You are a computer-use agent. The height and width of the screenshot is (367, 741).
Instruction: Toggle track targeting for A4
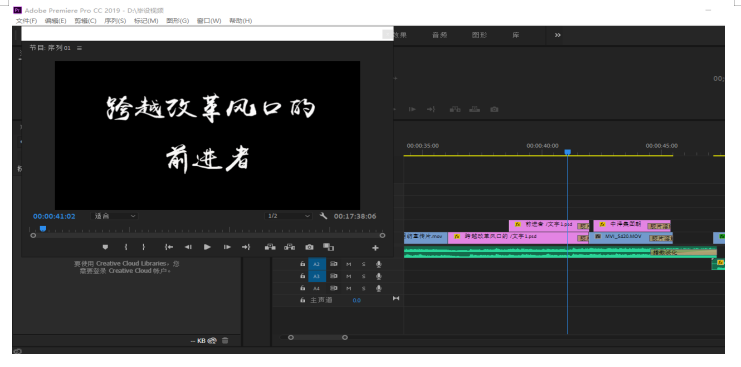[x=317, y=288]
